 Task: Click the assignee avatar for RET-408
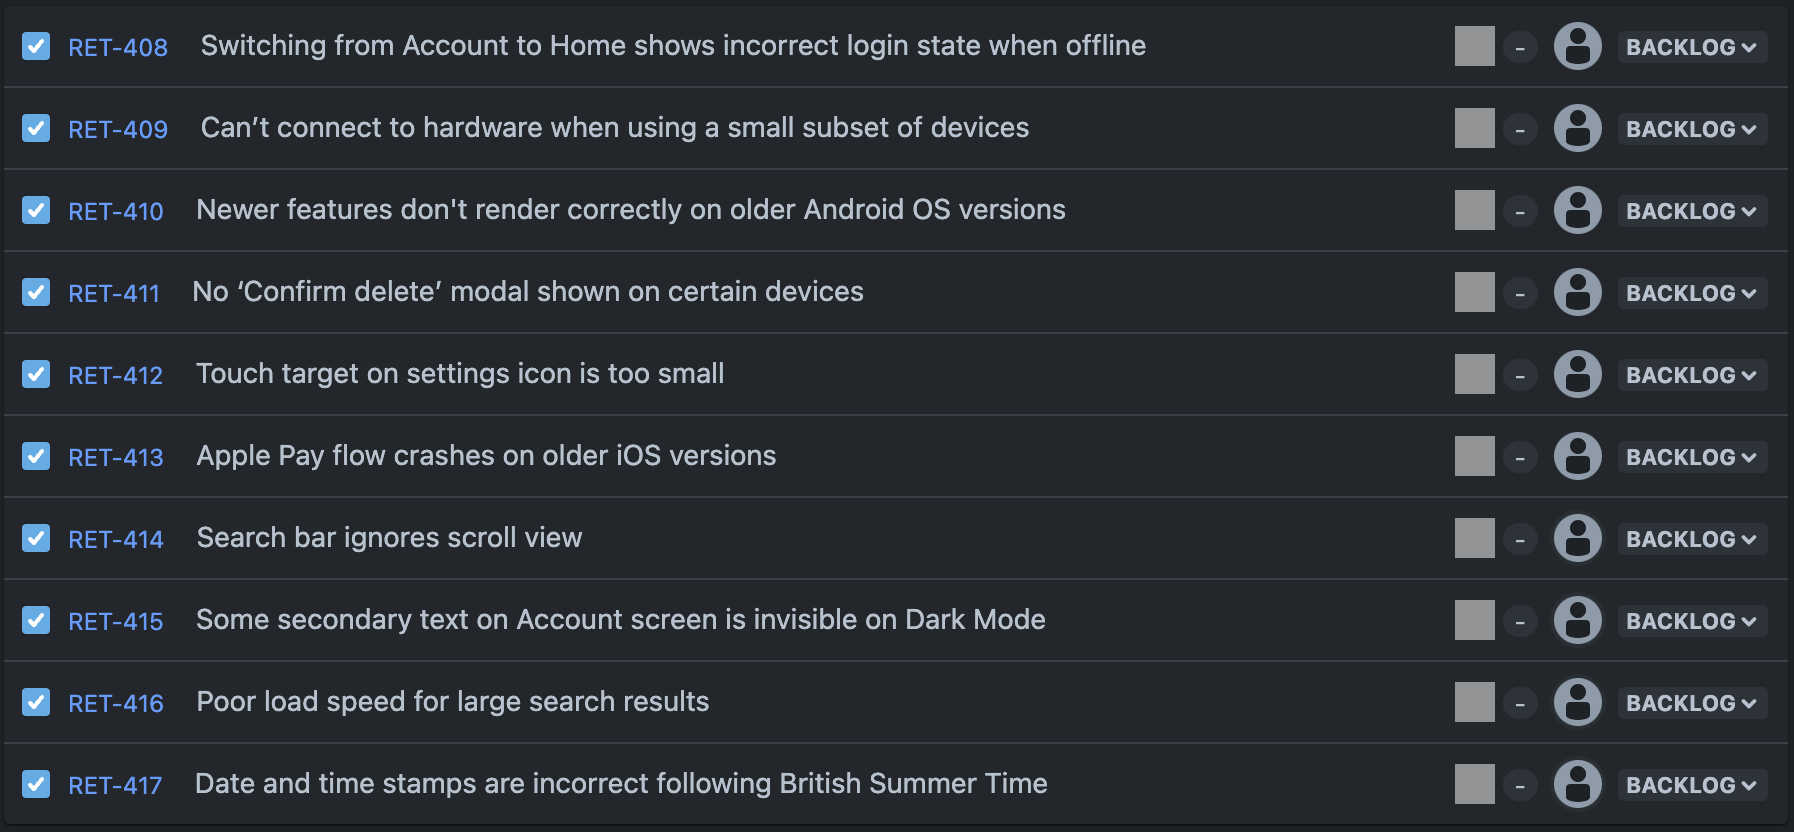[1578, 46]
